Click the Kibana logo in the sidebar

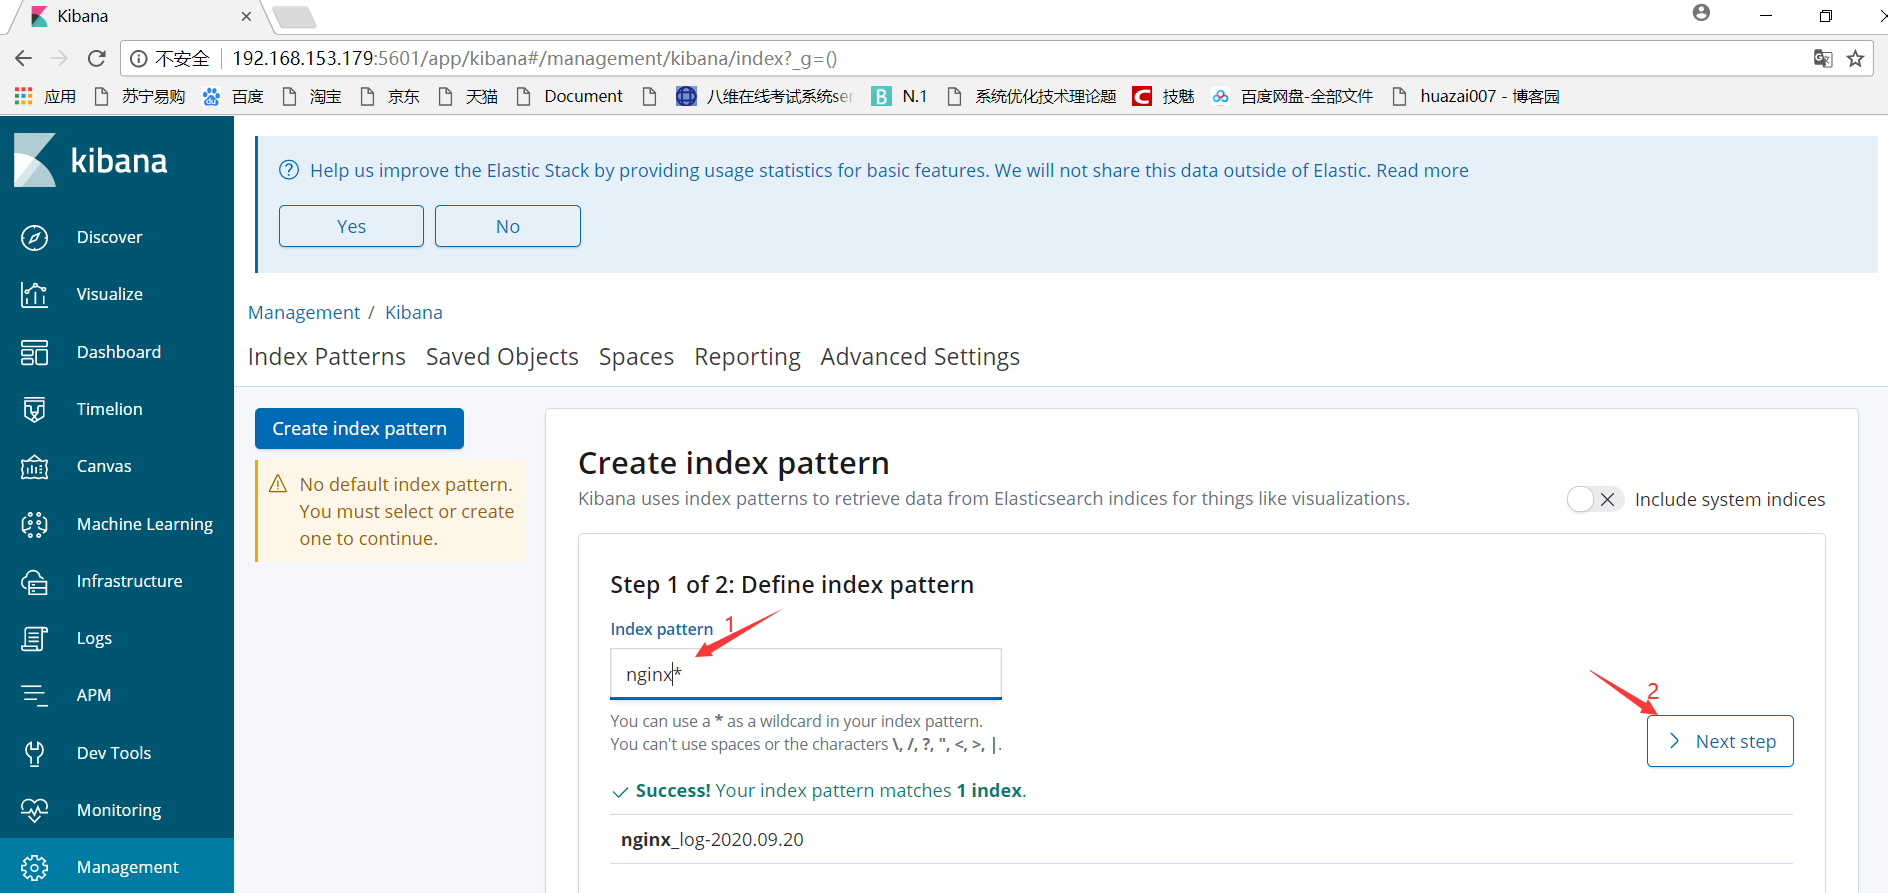91,160
